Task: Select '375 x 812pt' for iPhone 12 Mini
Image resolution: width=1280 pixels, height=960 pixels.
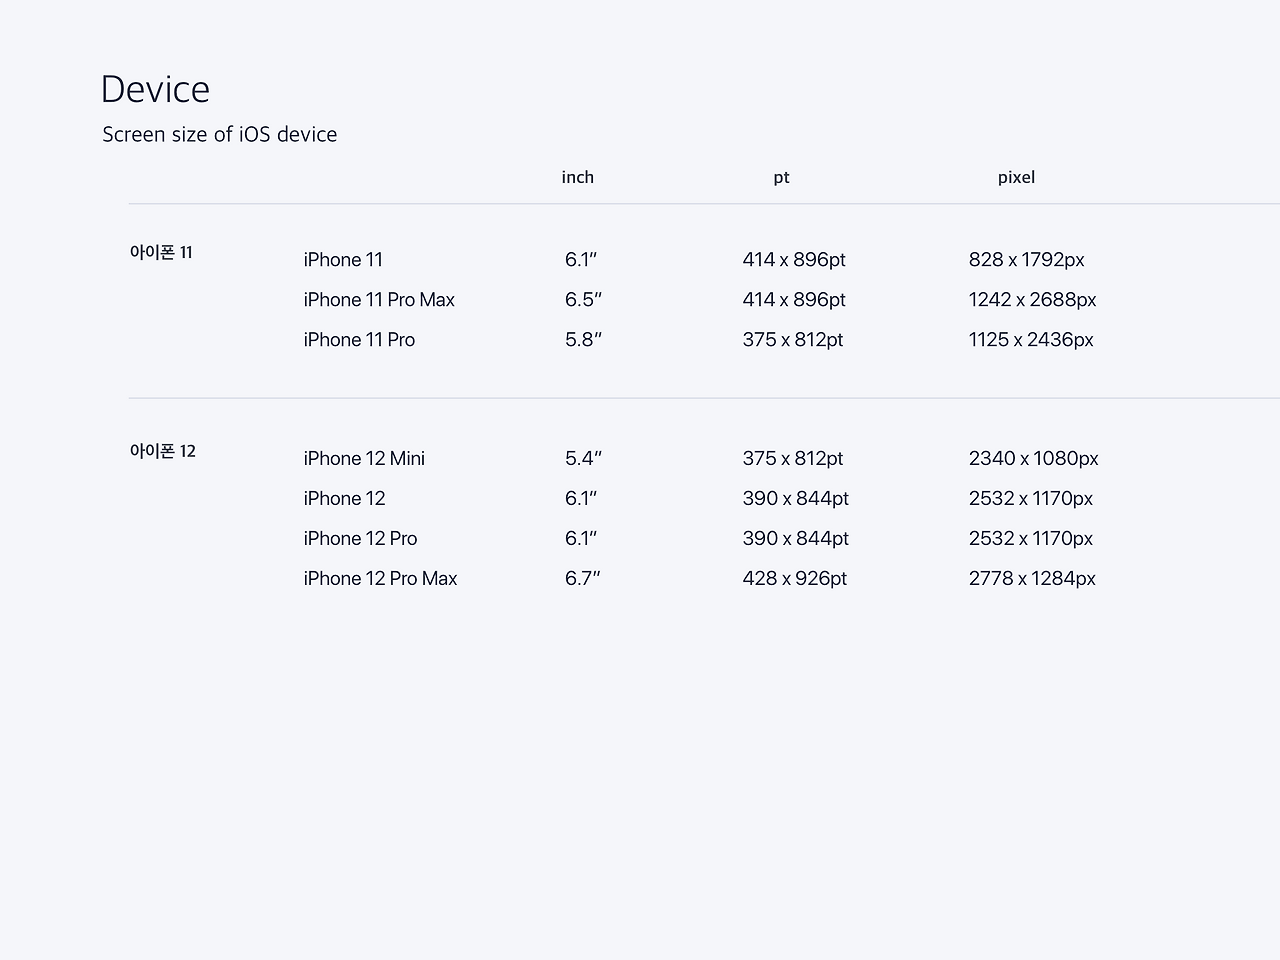Action: (x=793, y=459)
